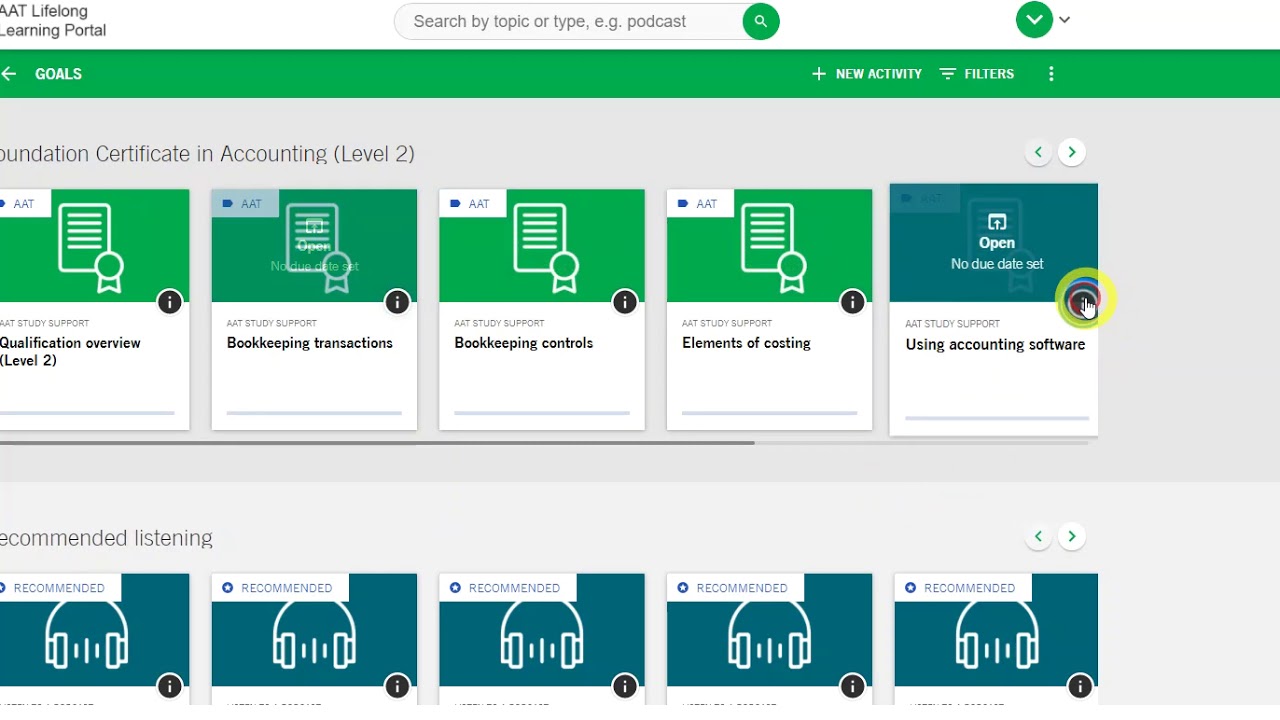Click the RECOMMENDED tag on the second podcast card
This screenshot has width=1280, height=720.
(x=280, y=588)
